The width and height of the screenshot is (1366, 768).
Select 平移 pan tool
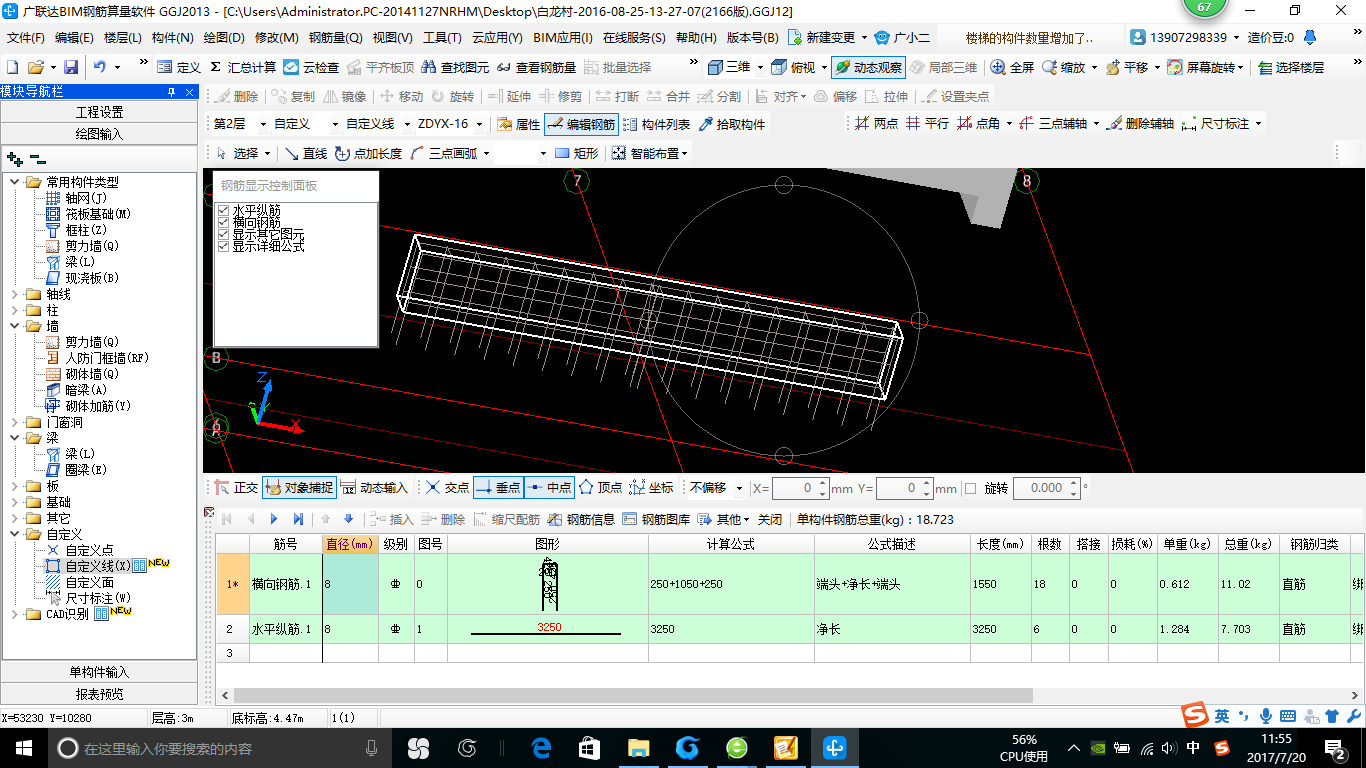click(1126, 67)
